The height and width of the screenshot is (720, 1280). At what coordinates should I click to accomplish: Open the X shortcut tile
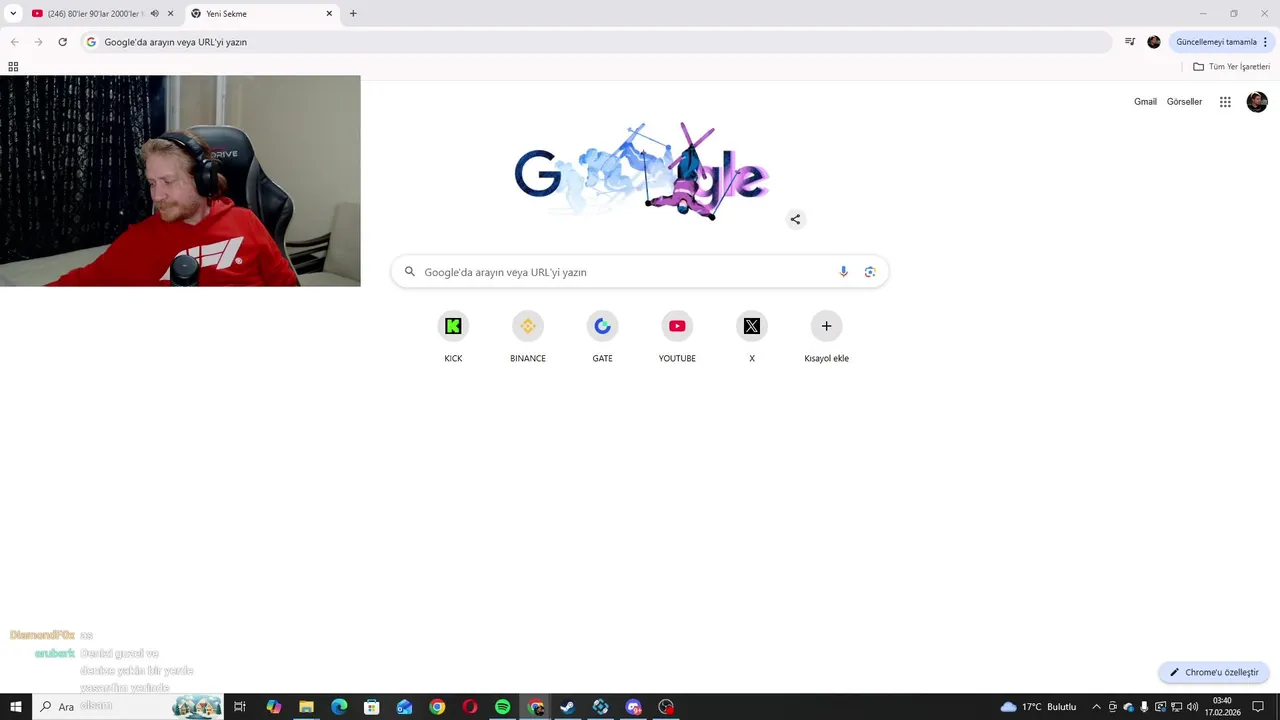752,338
